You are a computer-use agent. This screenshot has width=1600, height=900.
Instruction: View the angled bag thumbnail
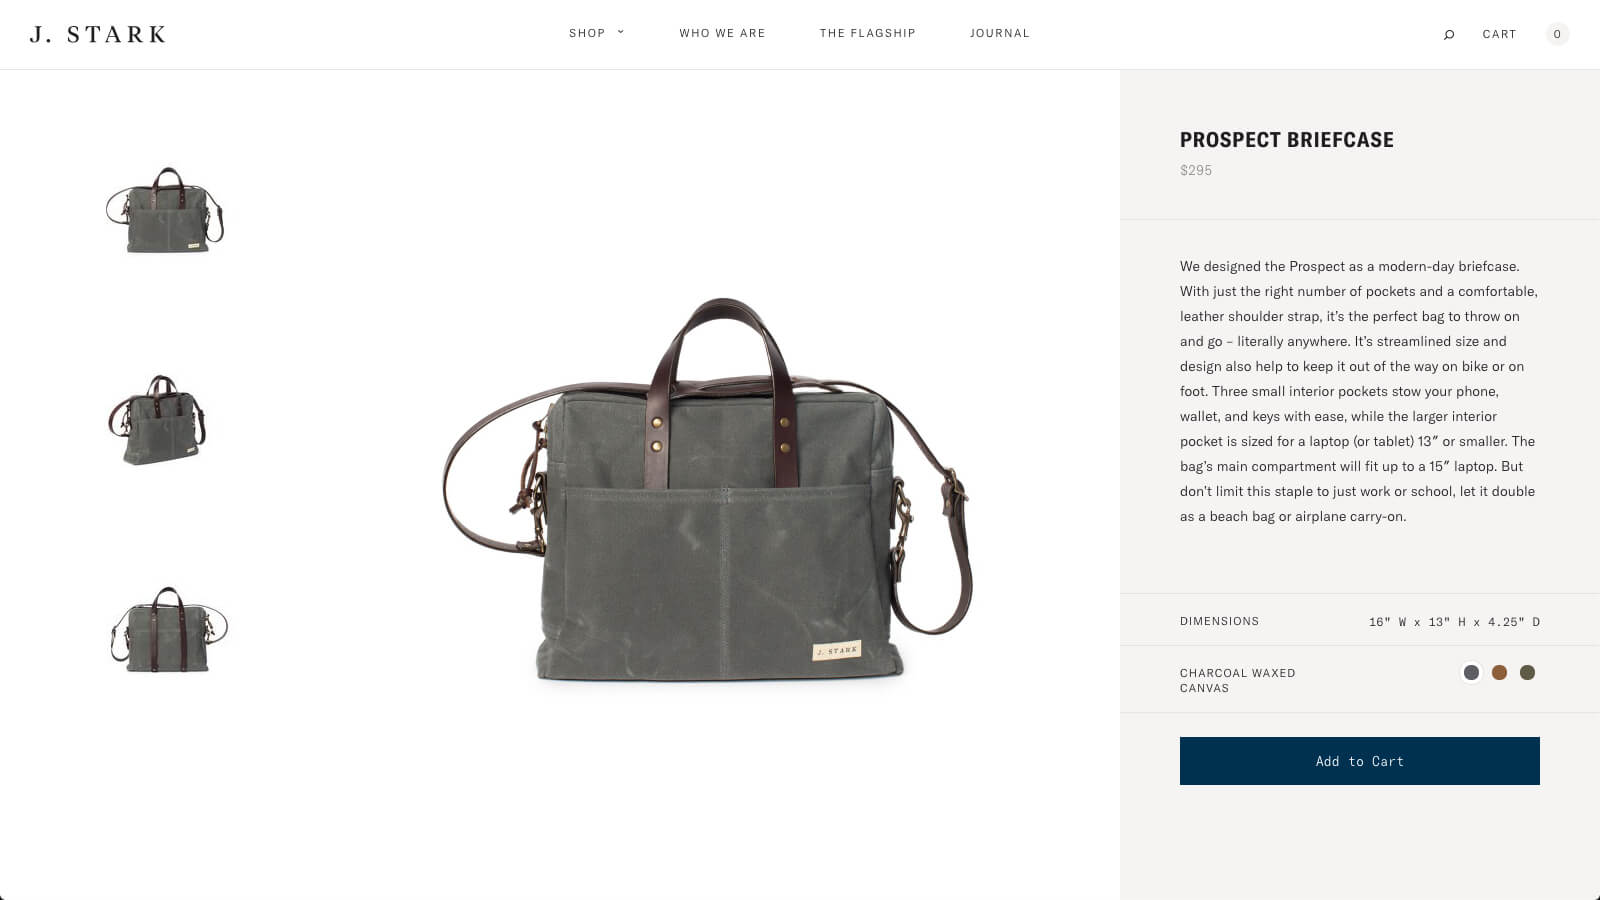tap(158, 420)
